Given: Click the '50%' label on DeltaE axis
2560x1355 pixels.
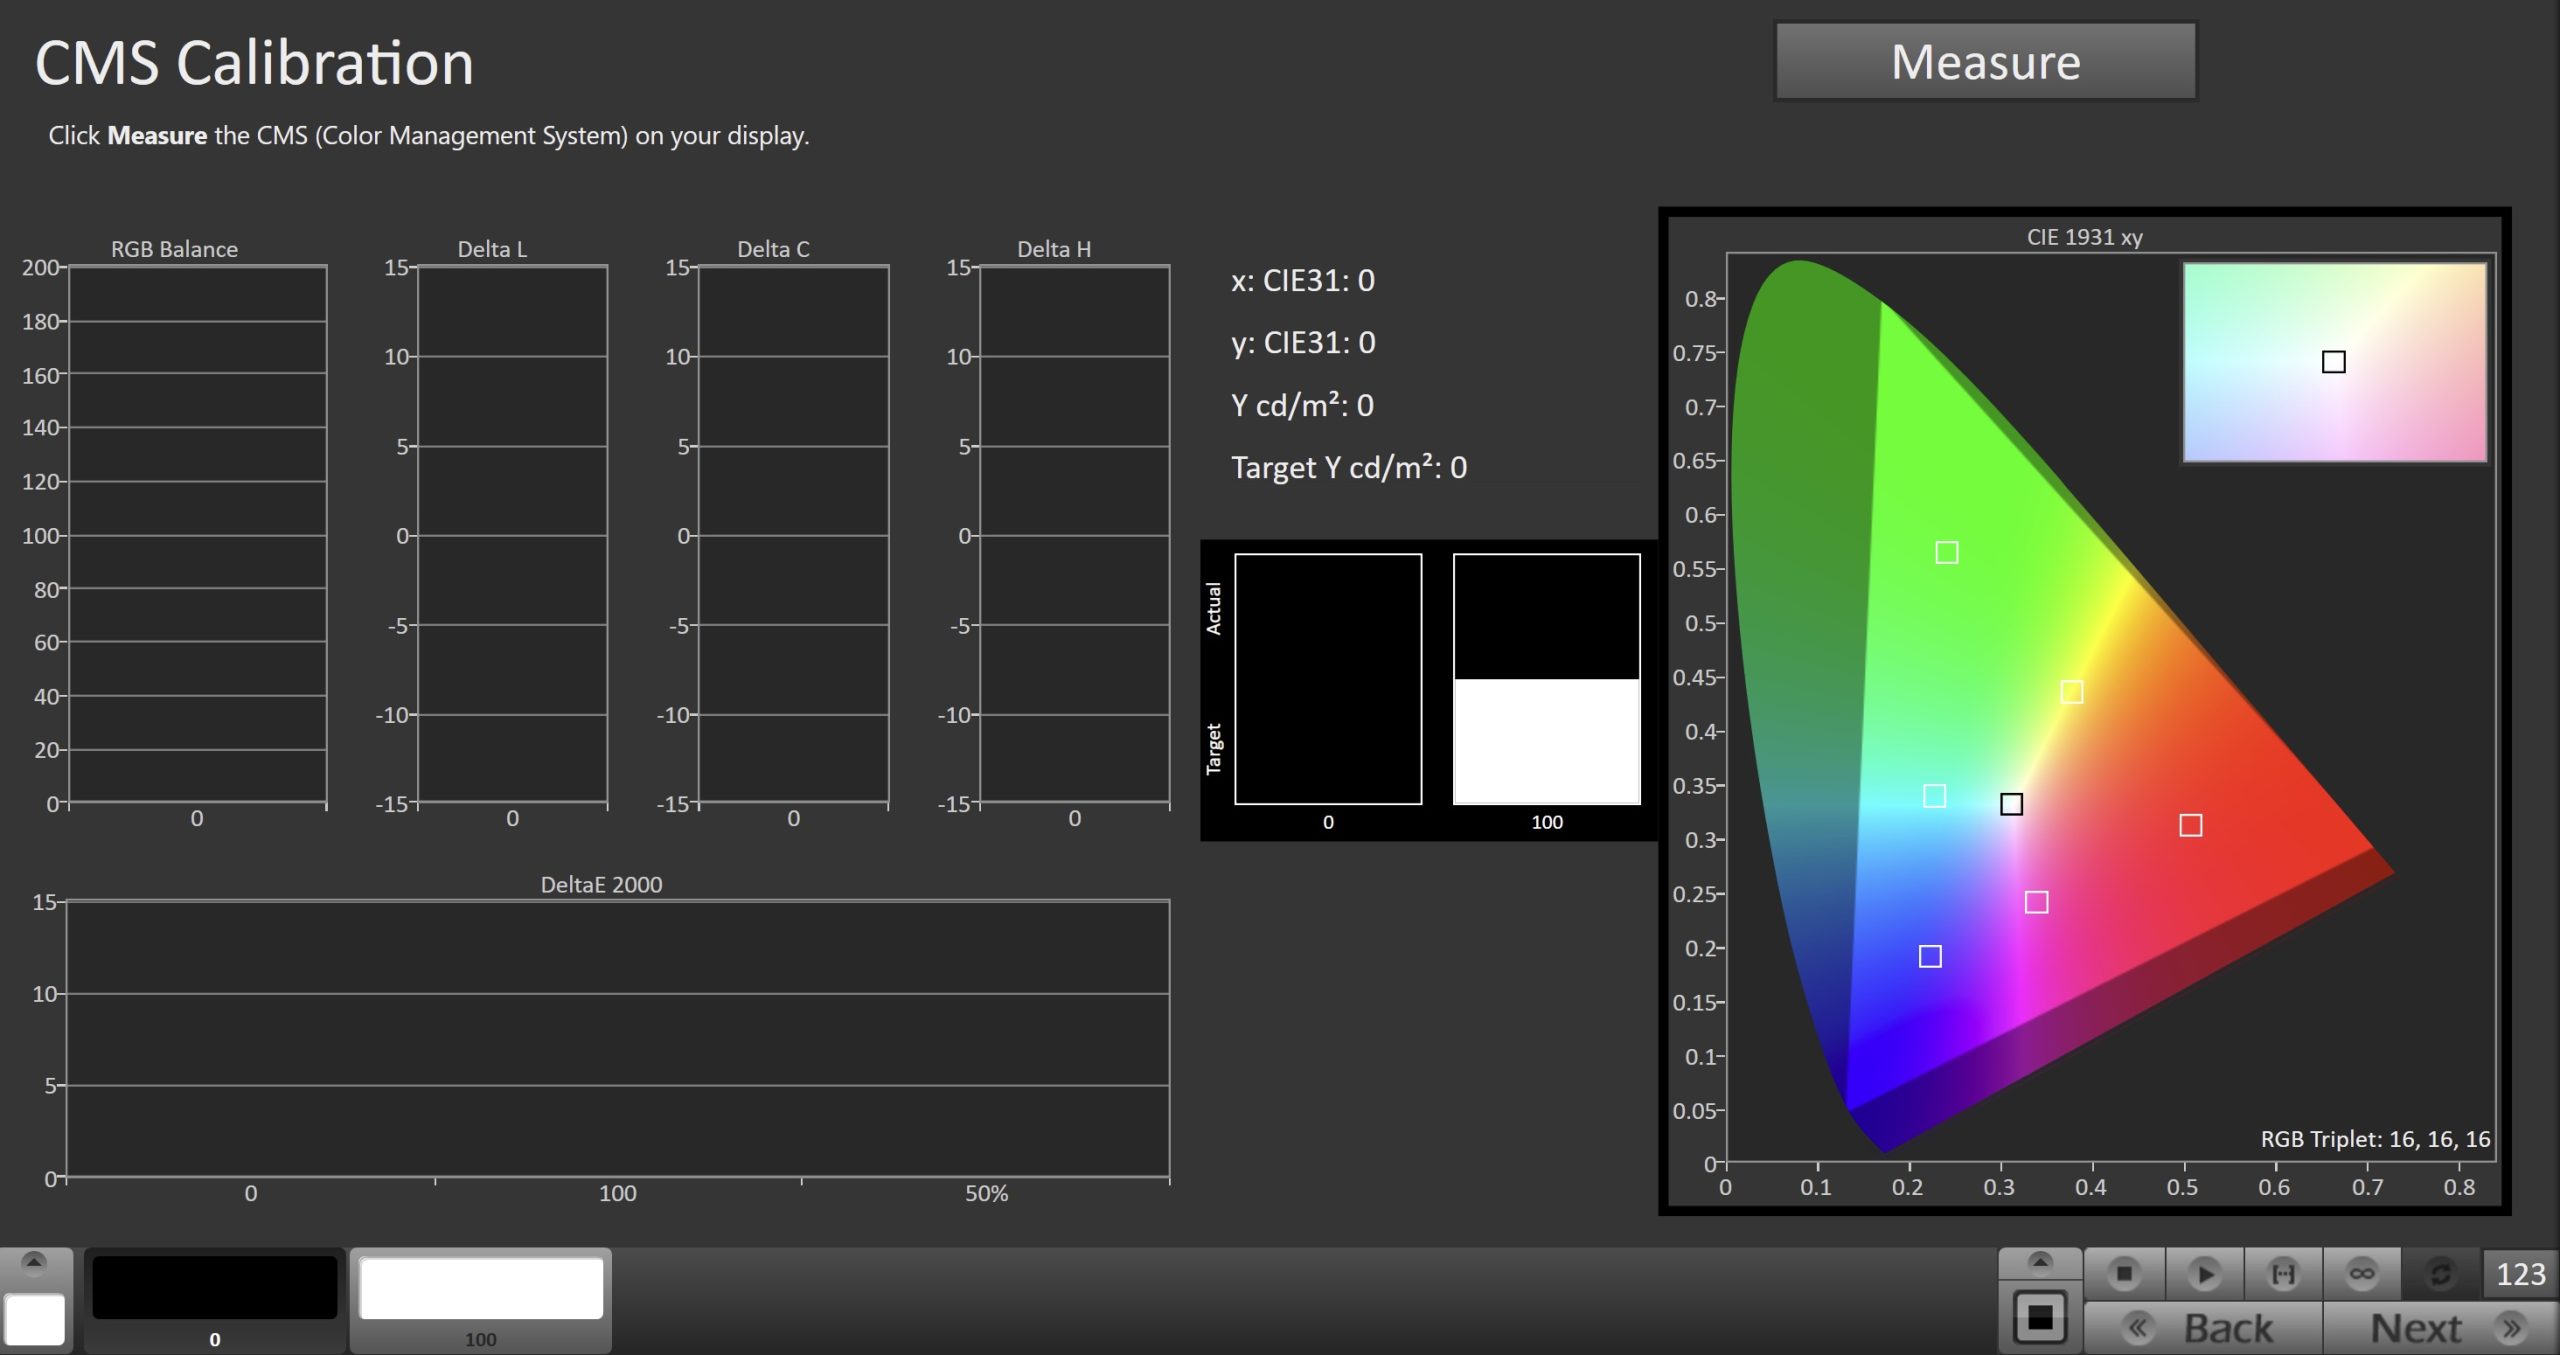Looking at the screenshot, I should tap(986, 1193).
